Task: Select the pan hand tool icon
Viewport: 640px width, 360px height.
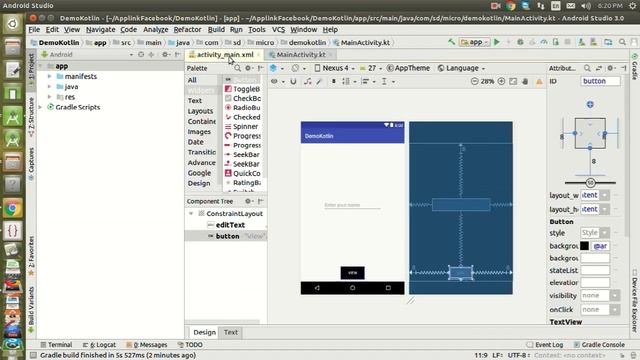Action: 525,81
